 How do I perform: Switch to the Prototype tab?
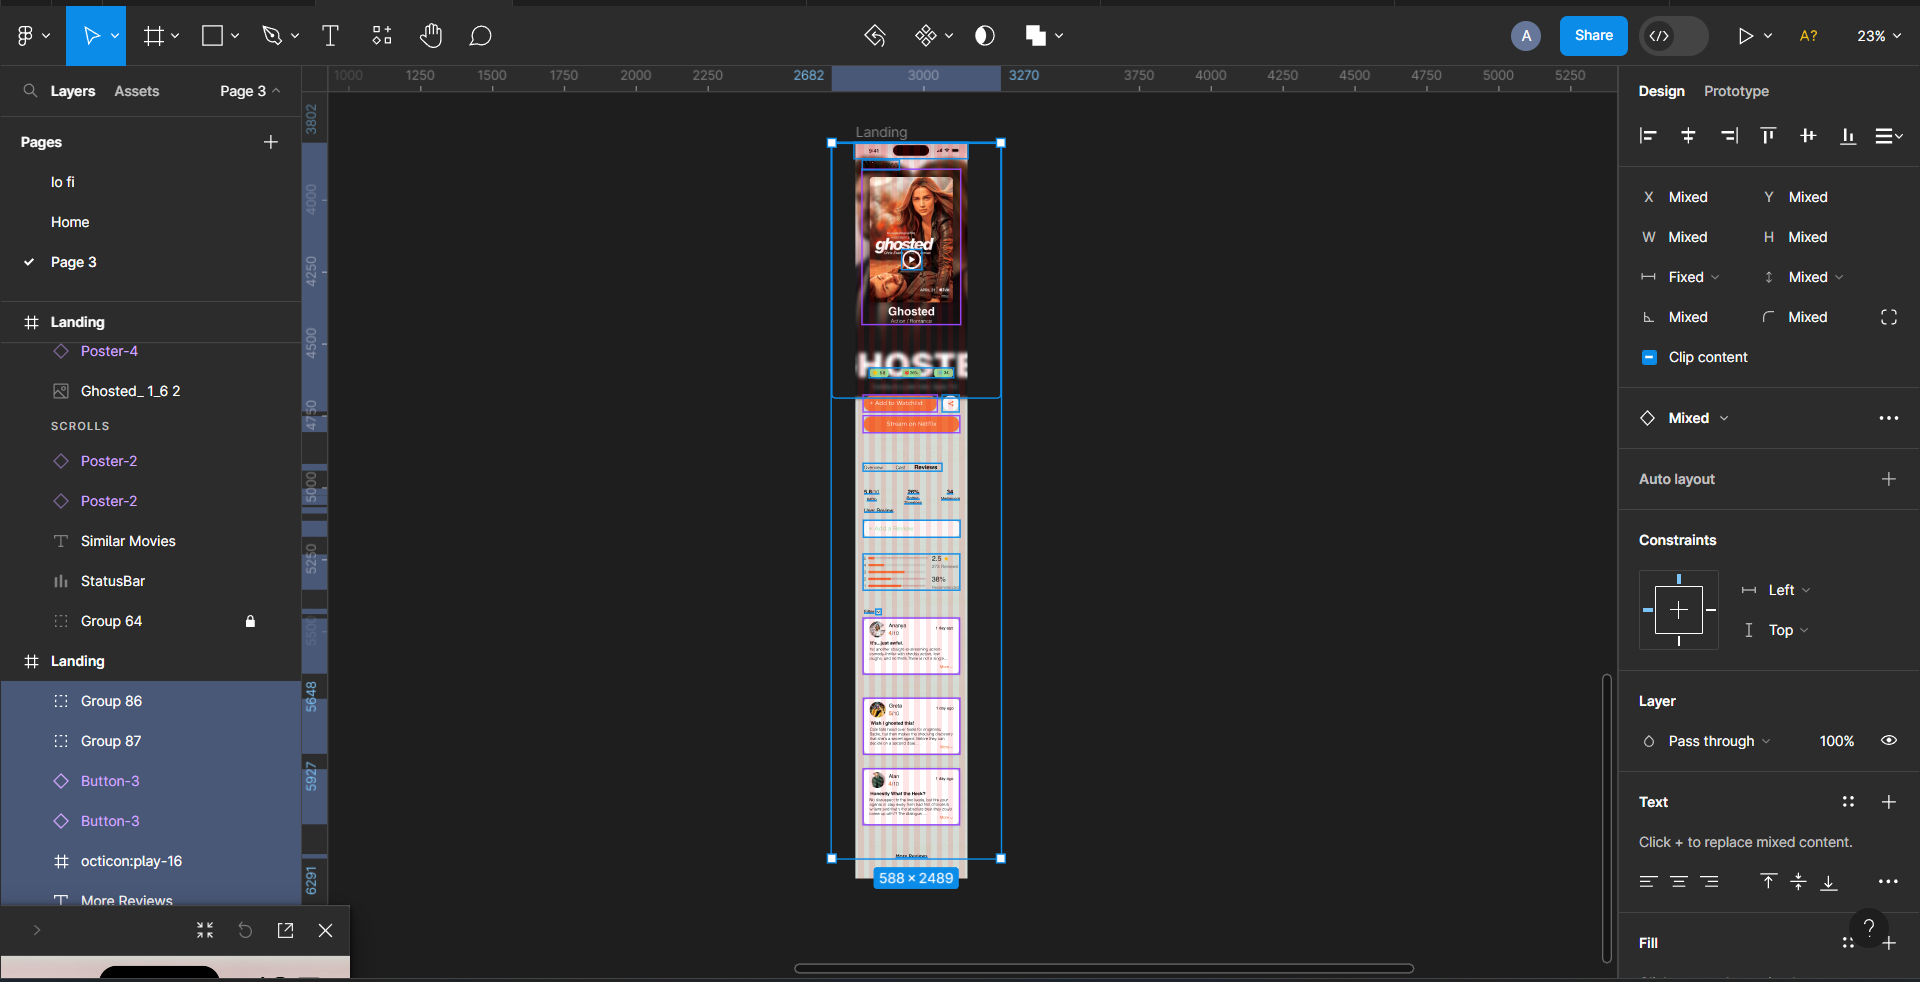click(1737, 91)
